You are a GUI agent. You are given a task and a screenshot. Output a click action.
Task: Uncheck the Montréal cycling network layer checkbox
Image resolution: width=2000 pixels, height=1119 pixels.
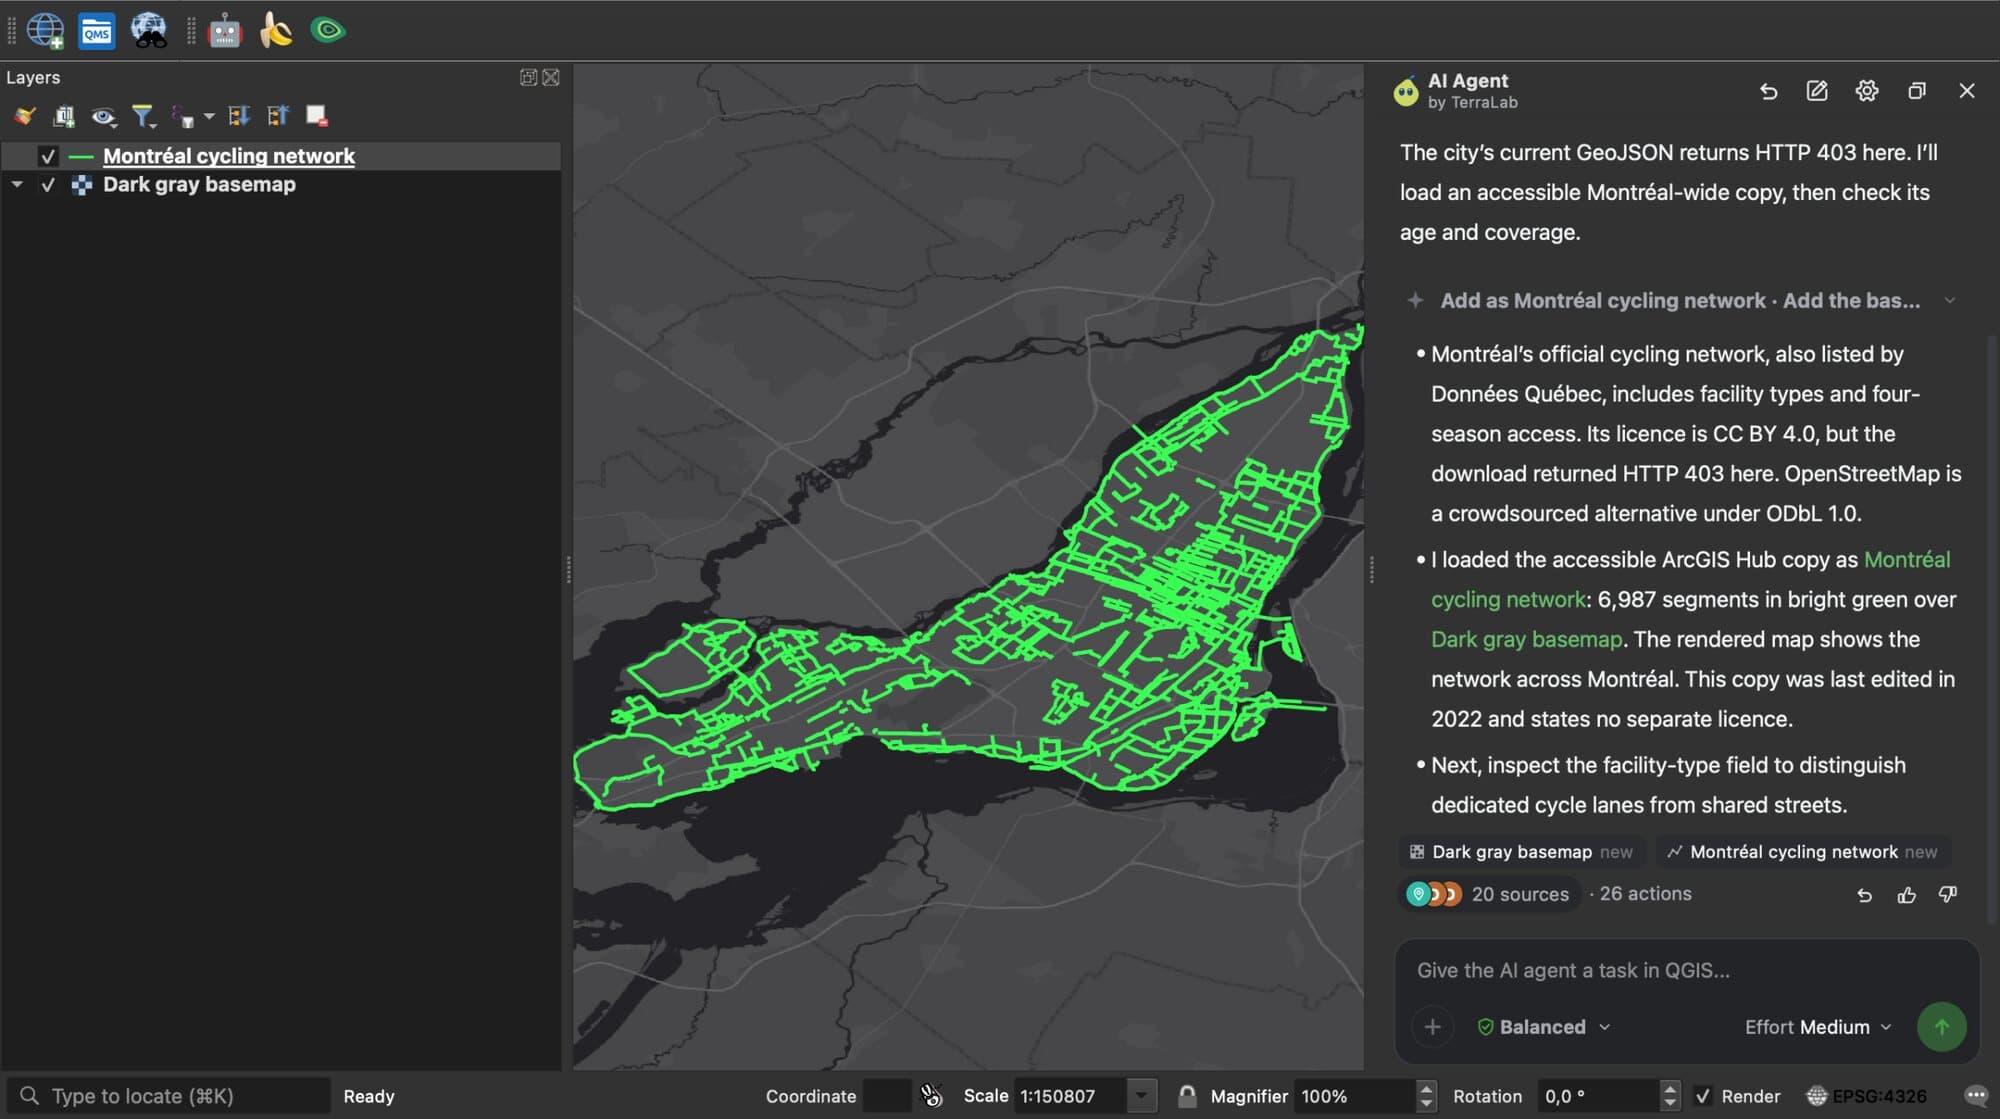pyautogui.click(x=48, y=156)
